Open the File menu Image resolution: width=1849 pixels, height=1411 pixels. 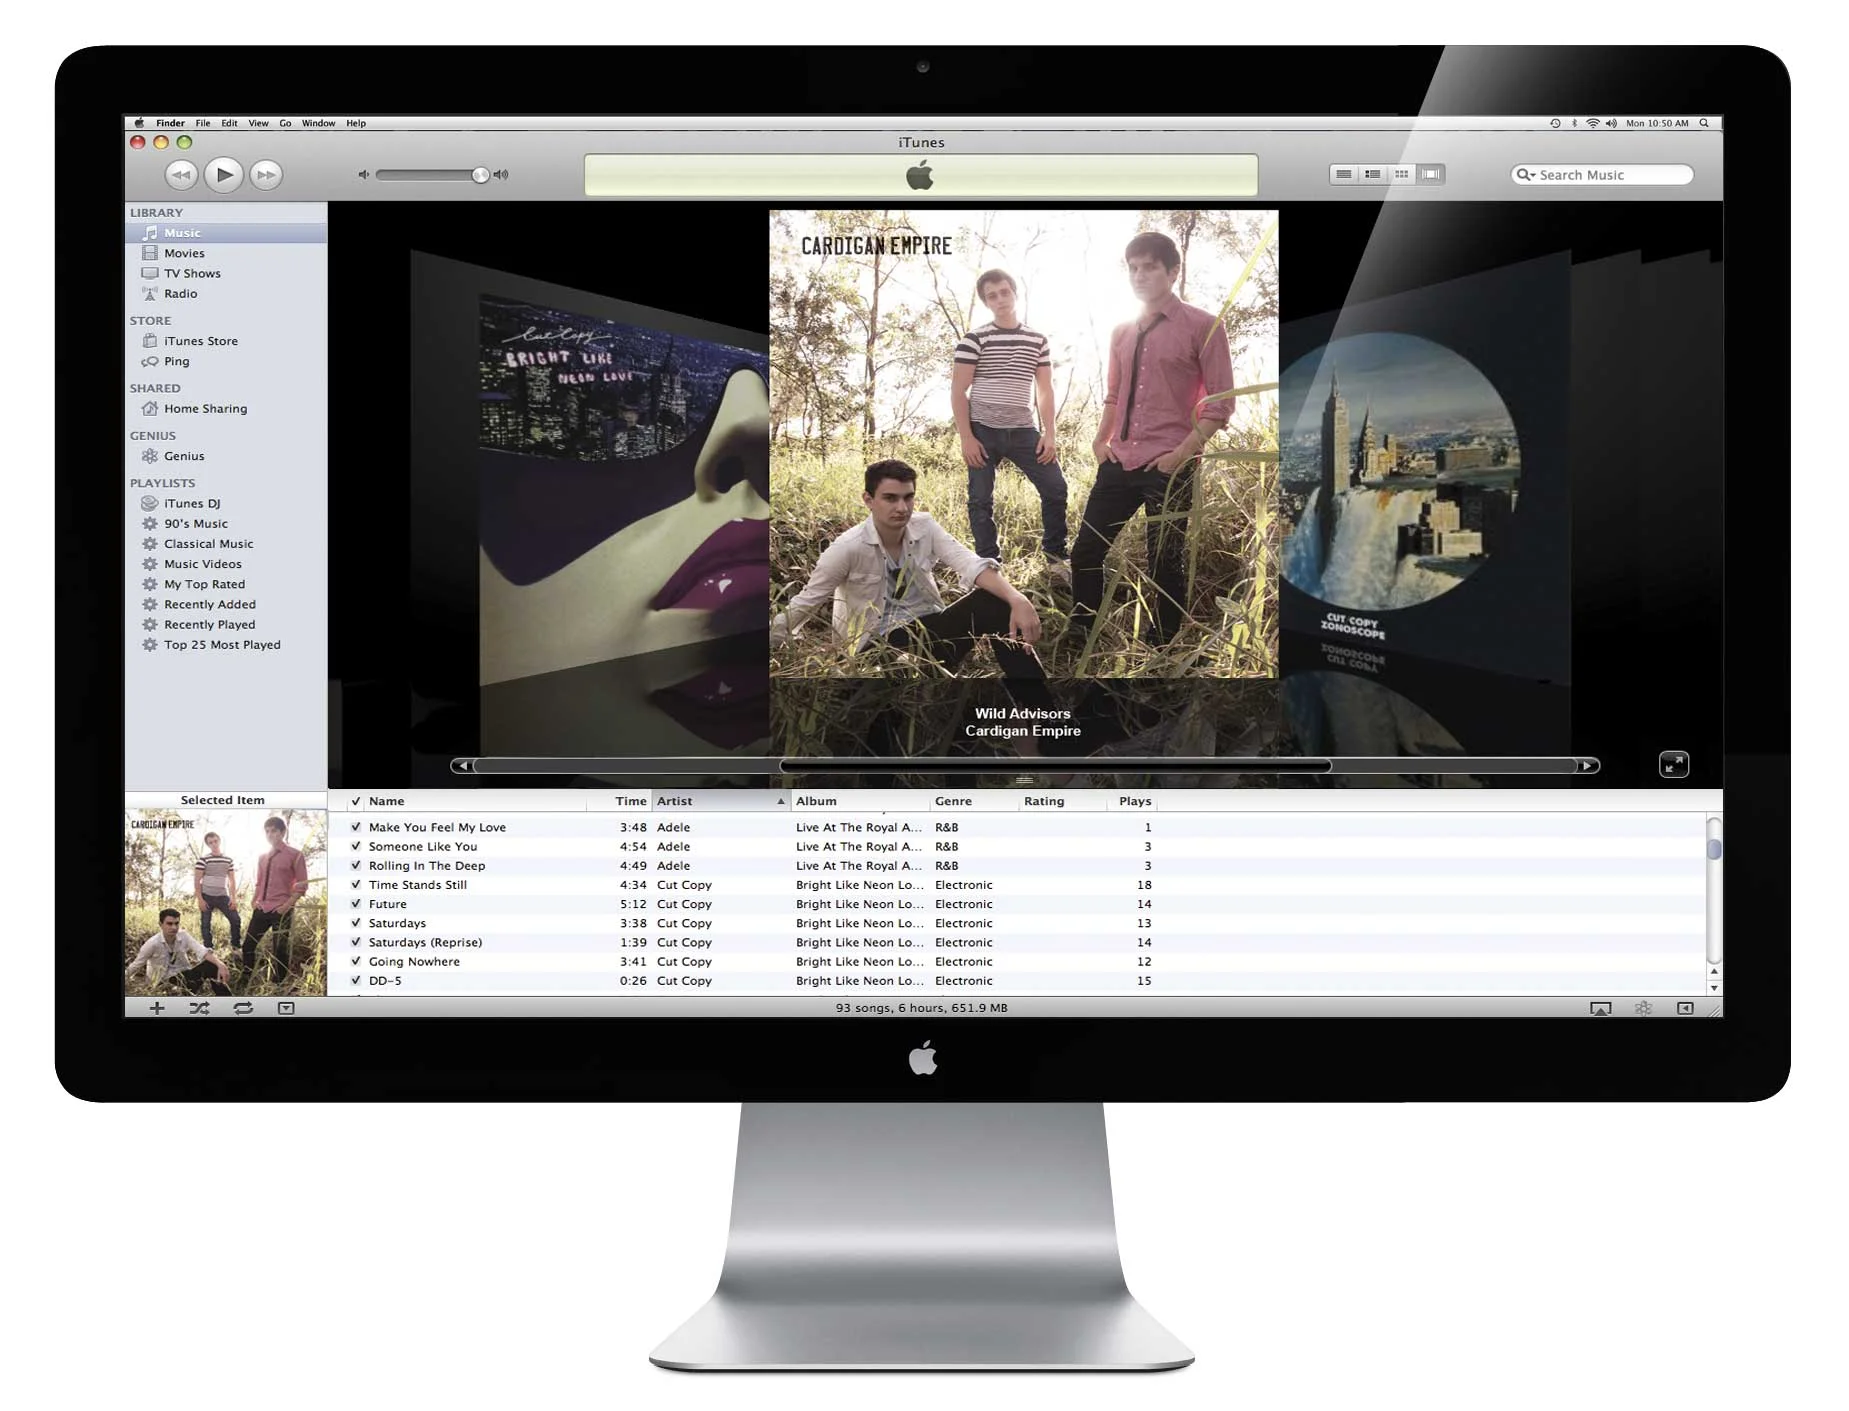point(203,123)
